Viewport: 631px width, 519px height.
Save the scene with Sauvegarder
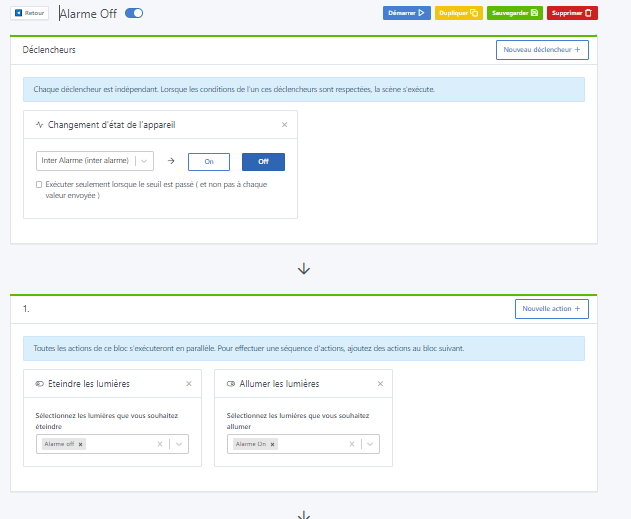(515, 13)
